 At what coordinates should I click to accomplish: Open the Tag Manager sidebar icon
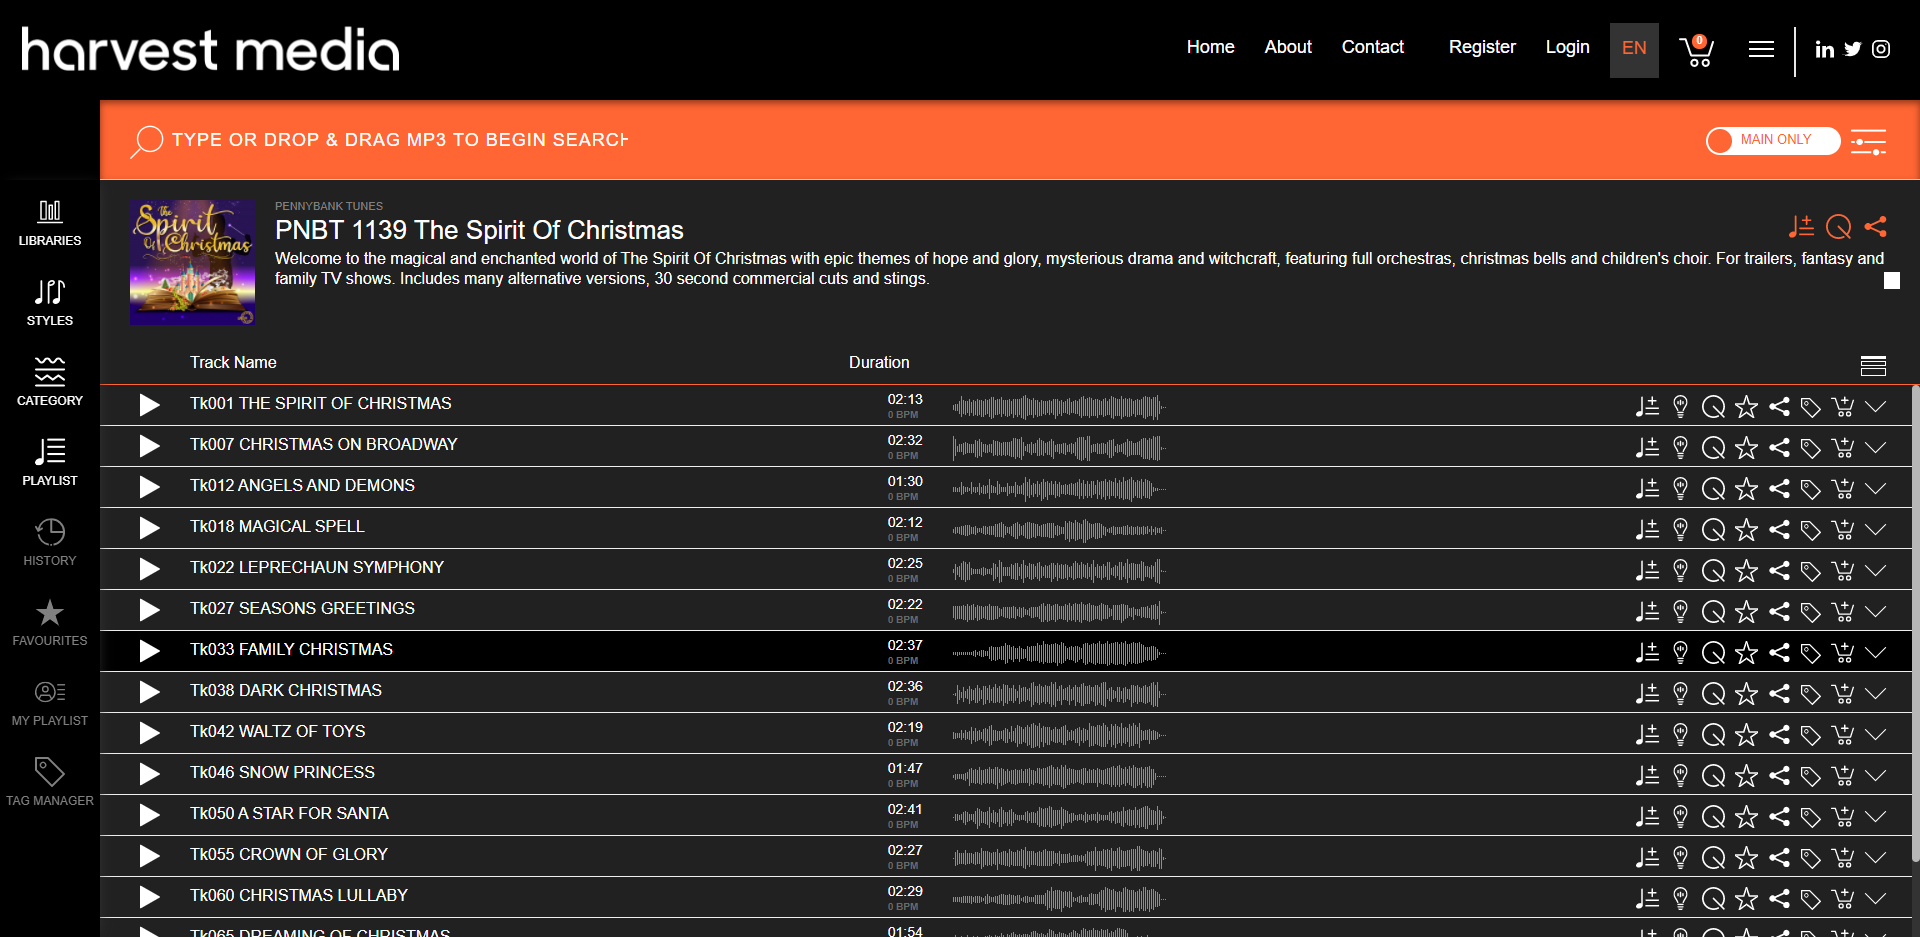click(49, 782)
